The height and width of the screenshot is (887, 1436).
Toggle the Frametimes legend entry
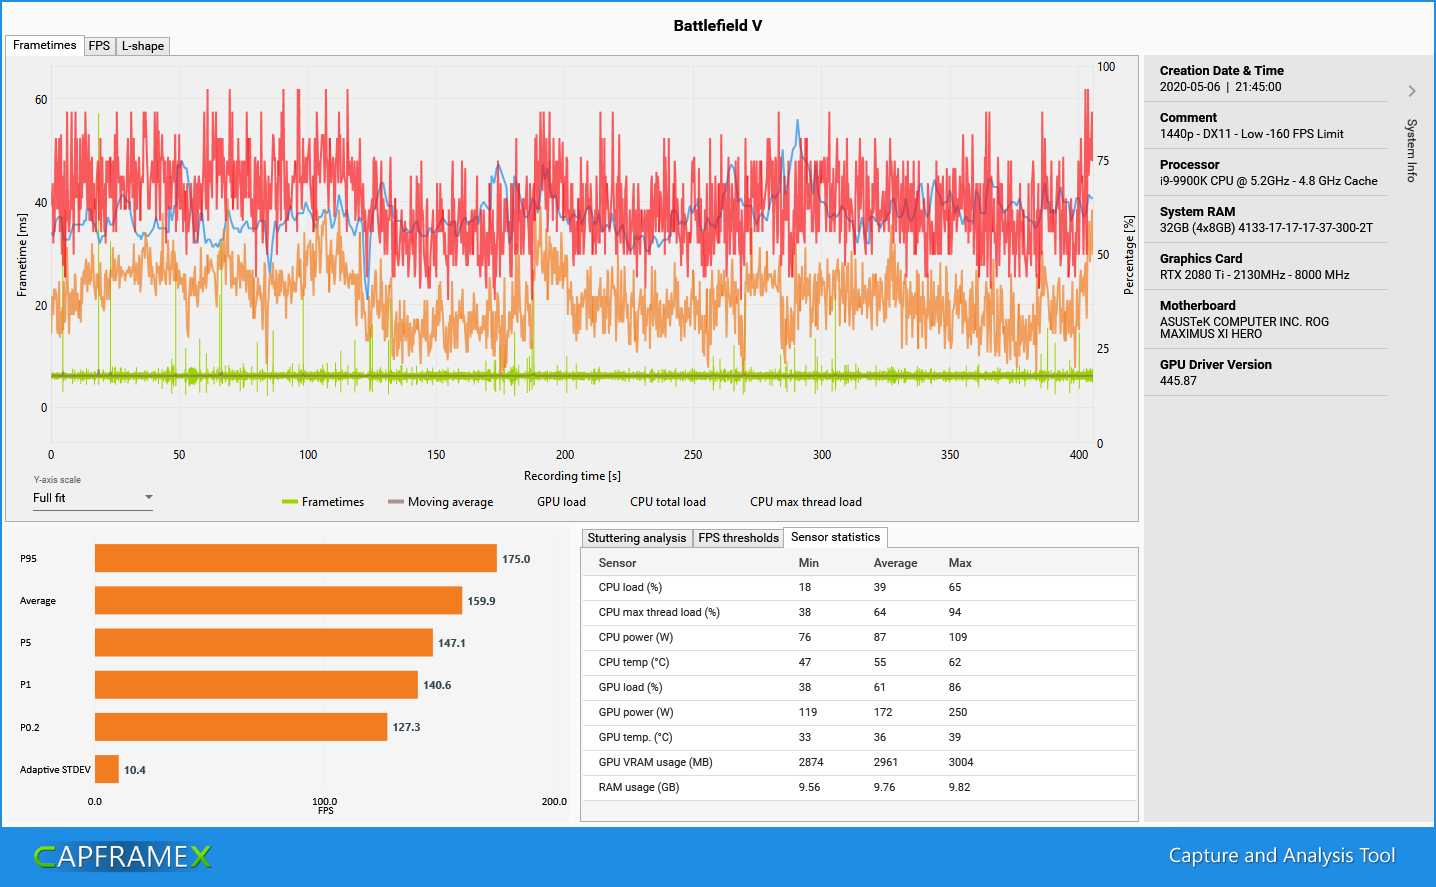click(x=323, y=502)
